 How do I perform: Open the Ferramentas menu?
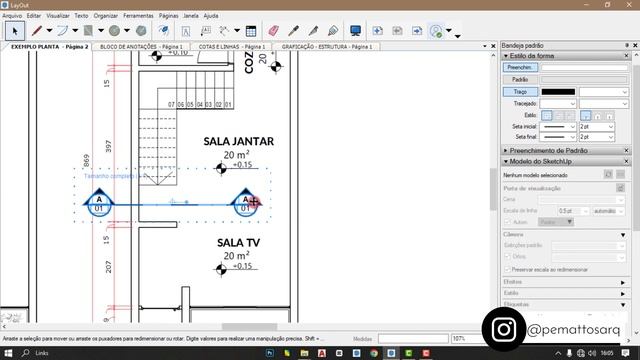click(138, 16)
